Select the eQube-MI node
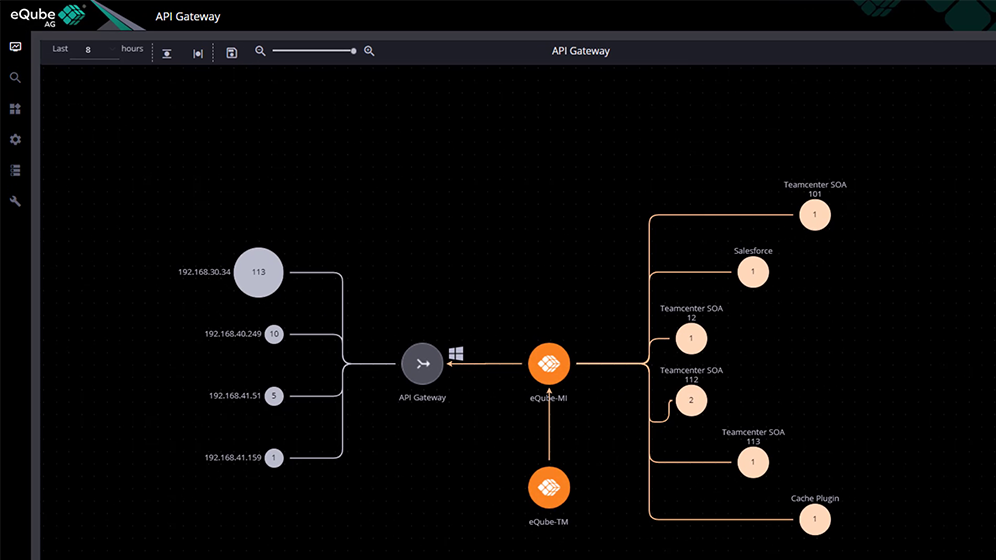996x560 pixels. tap(549, 364)
